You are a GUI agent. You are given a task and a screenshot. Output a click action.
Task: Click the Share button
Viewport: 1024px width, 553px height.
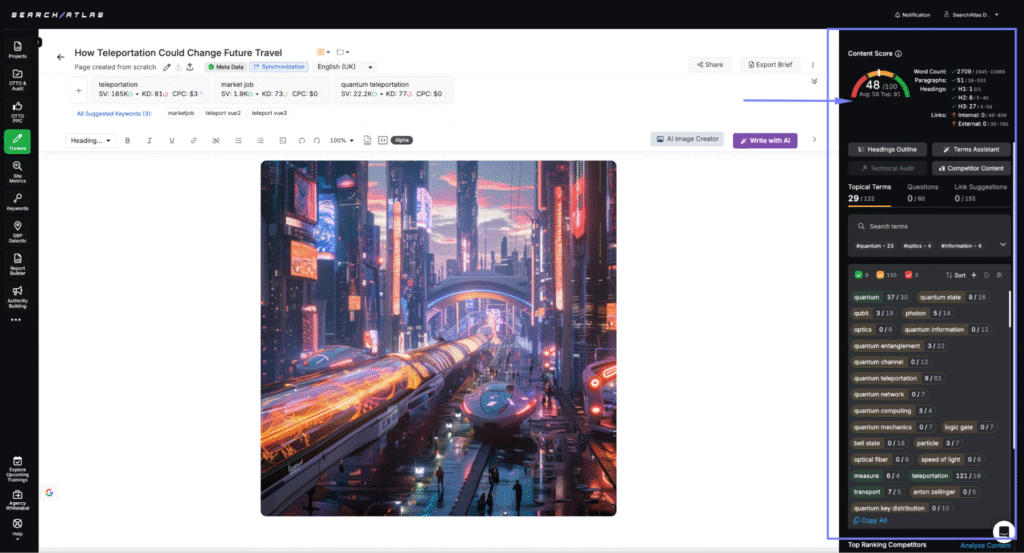tap(710, 65)
